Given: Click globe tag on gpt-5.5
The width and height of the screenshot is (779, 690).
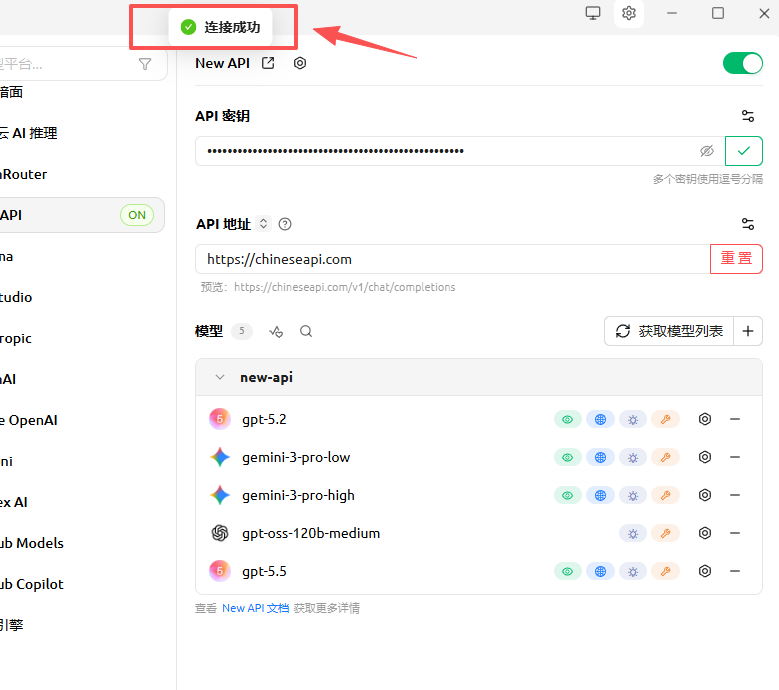Looking at the screenshot, I should pyautogui.click(x=600, y=572).
